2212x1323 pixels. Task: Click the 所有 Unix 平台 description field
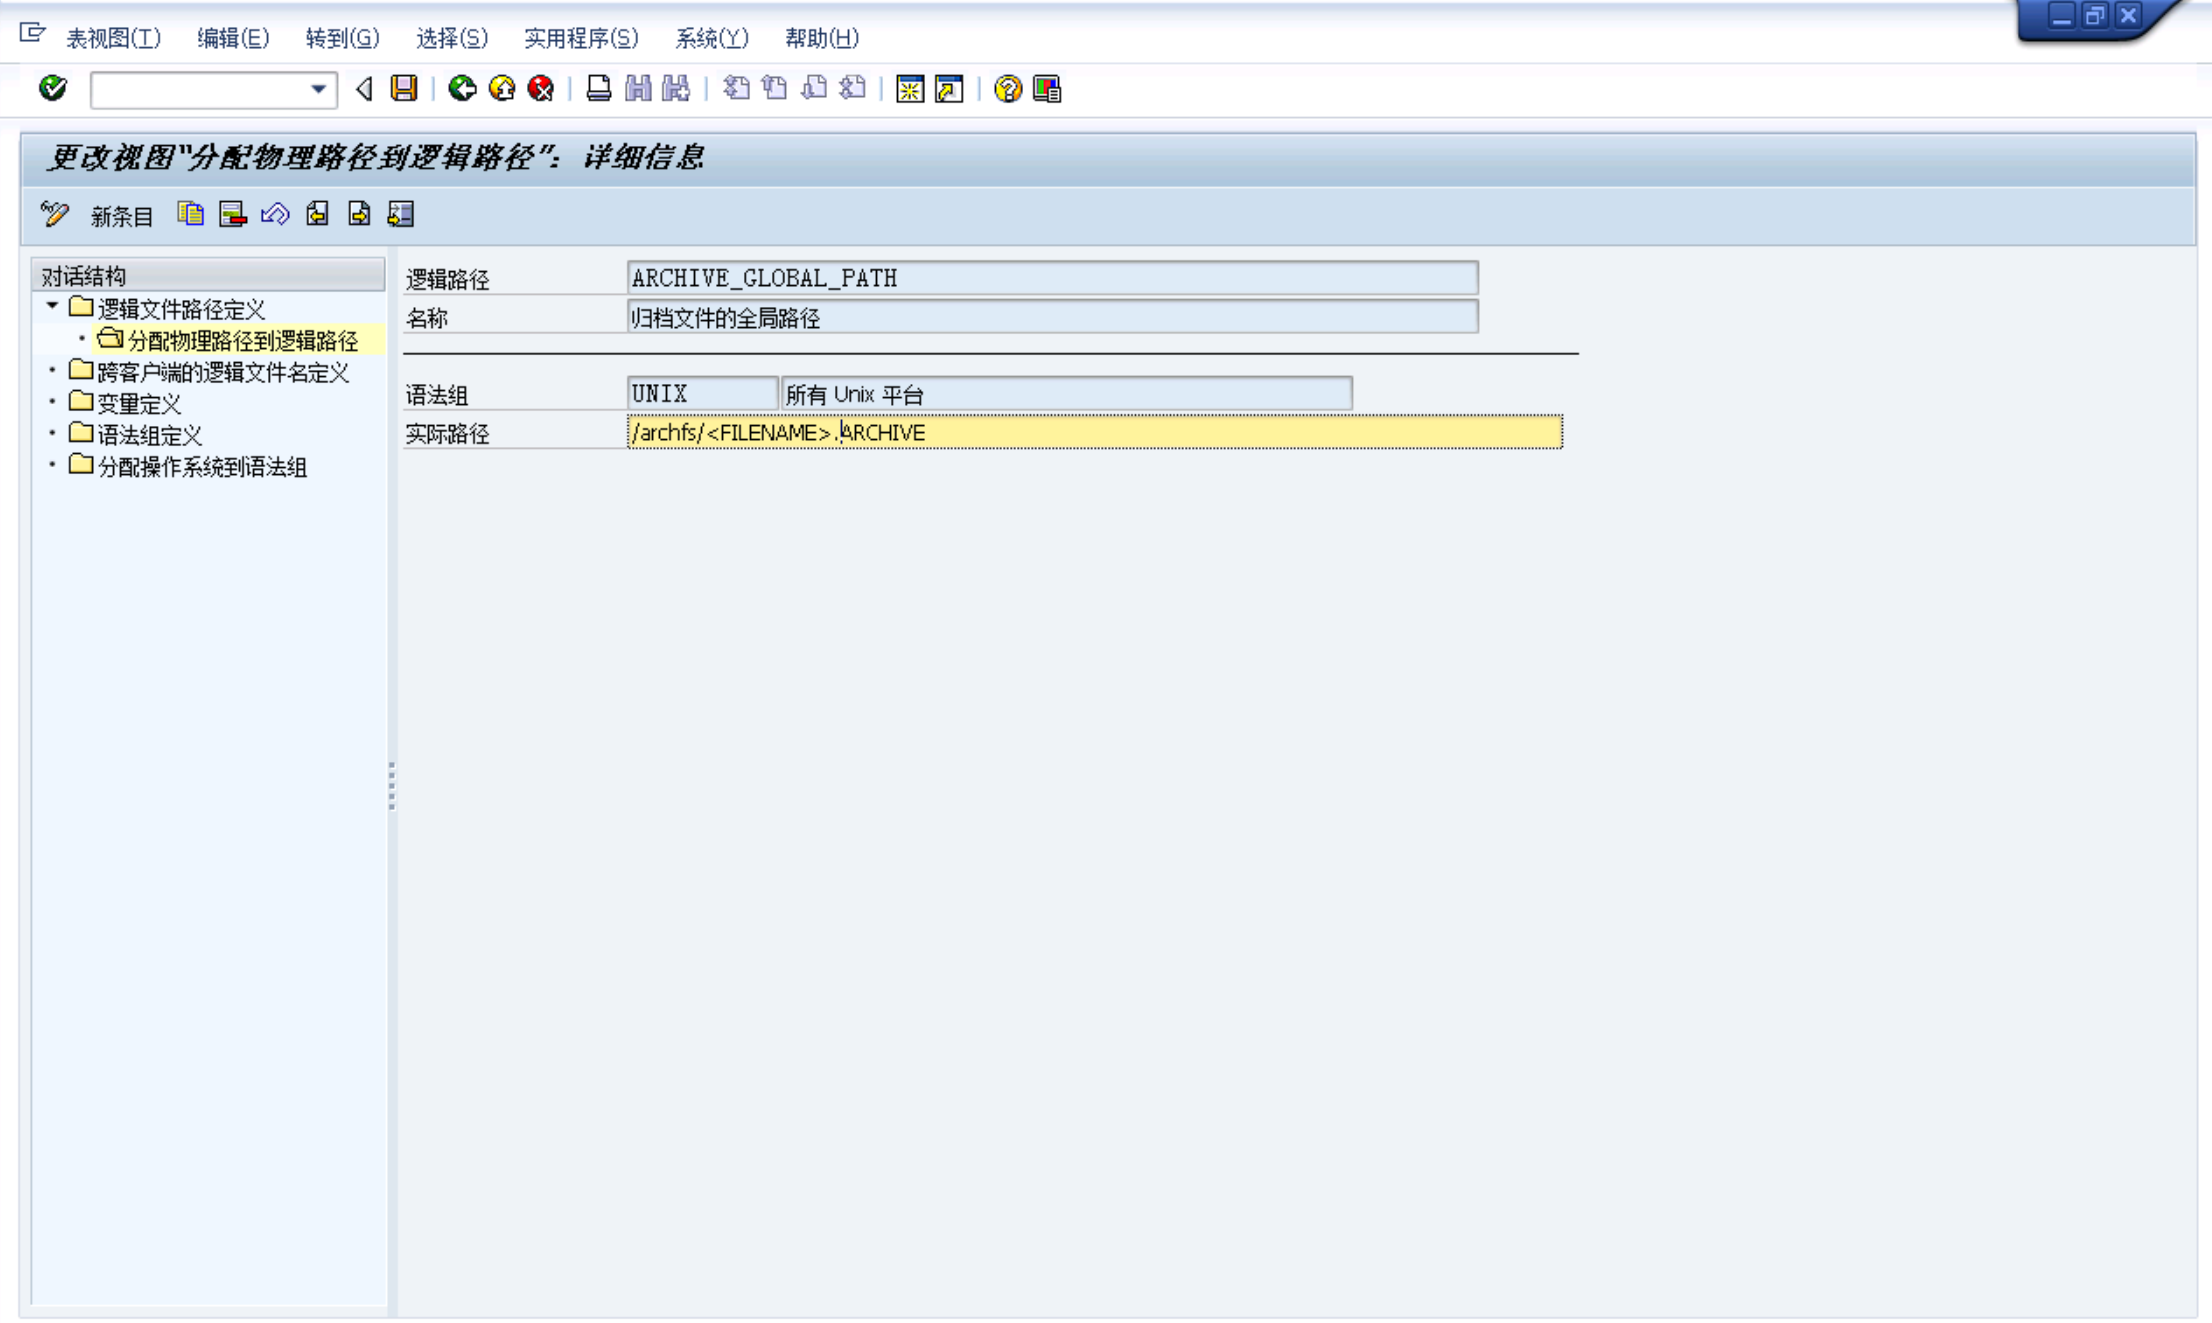[x=1066, y=394]
